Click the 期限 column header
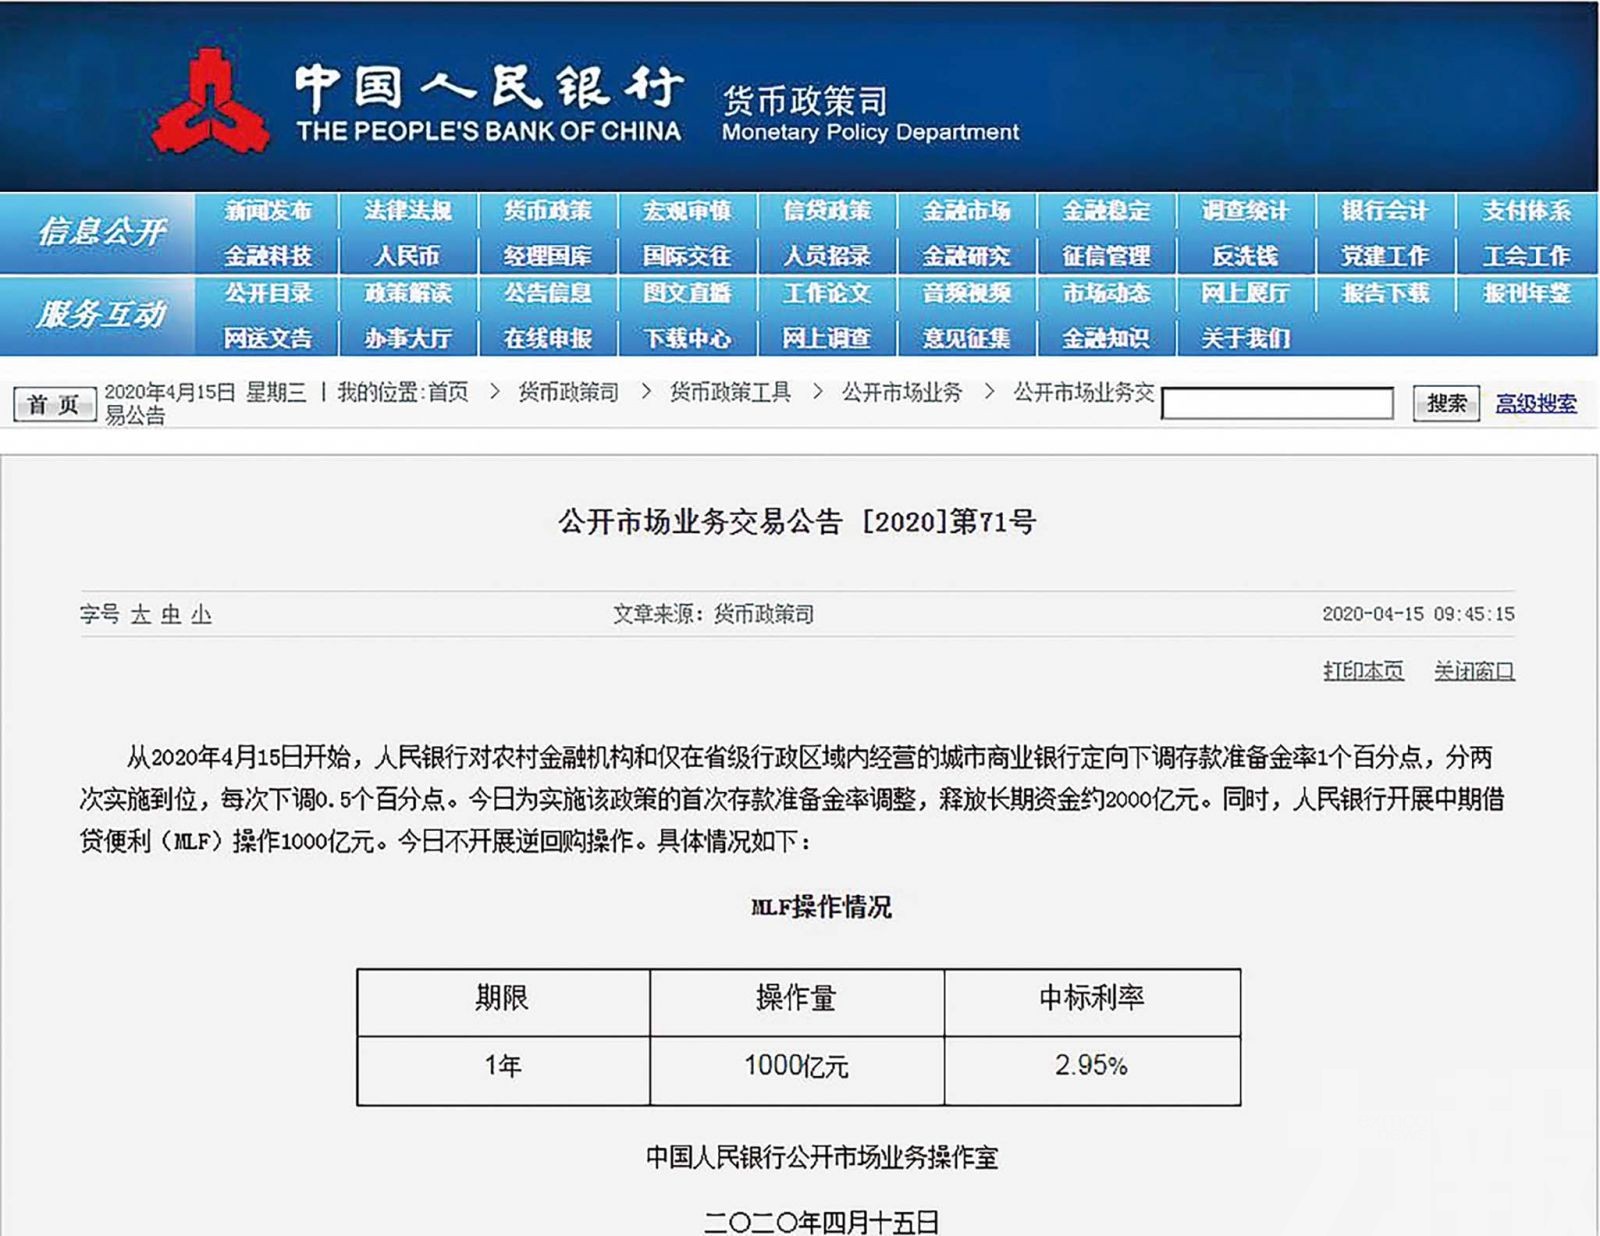The width and height of the screenshot is (1600, 1236). point(503,1001)
